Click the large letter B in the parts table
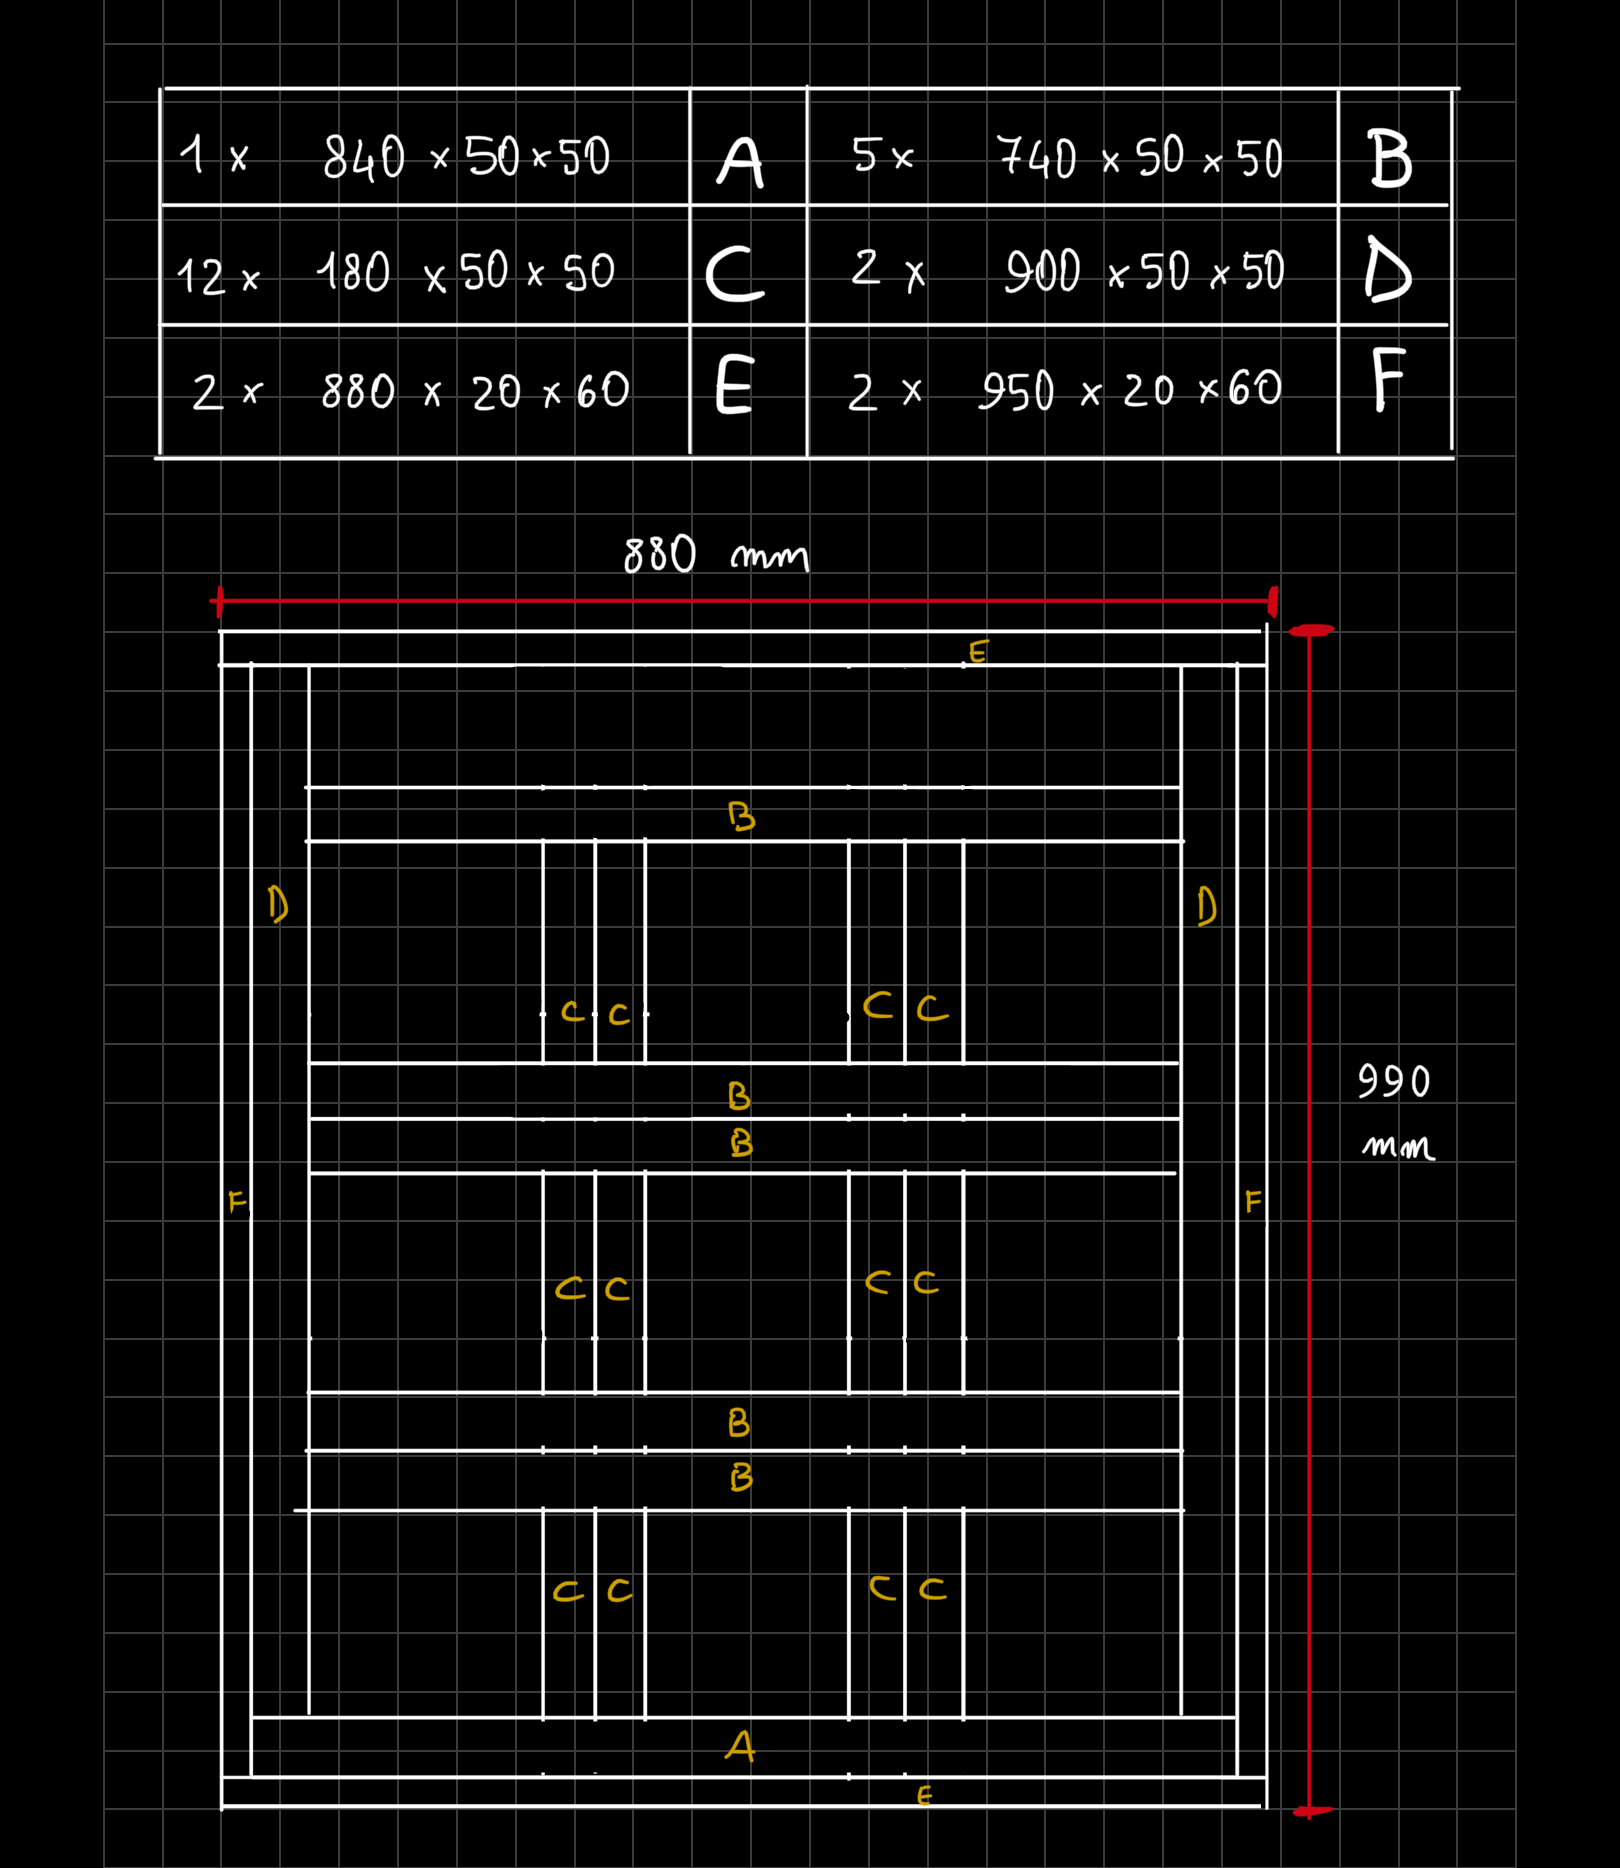Image resolution: width=1620 pixels, height=1868 pixels. click(1390, 160)
